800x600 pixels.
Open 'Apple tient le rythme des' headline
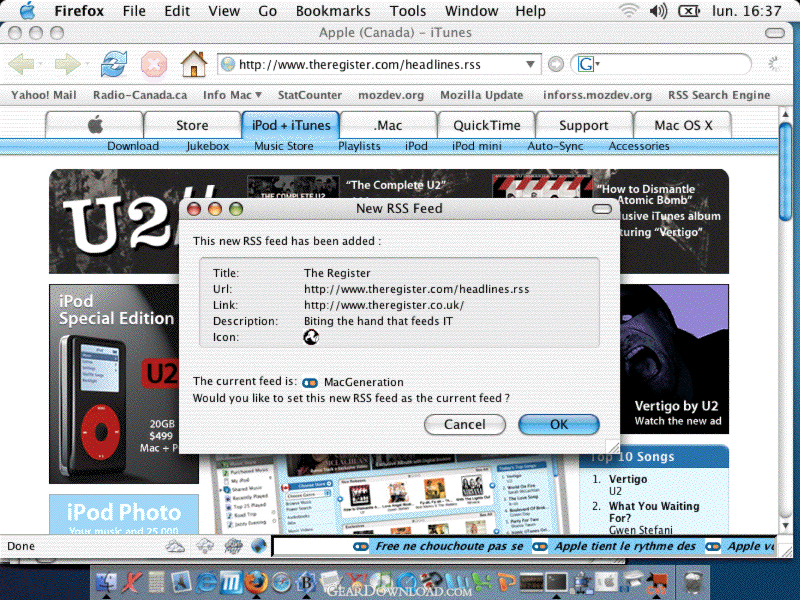click(x=625, y=546)
